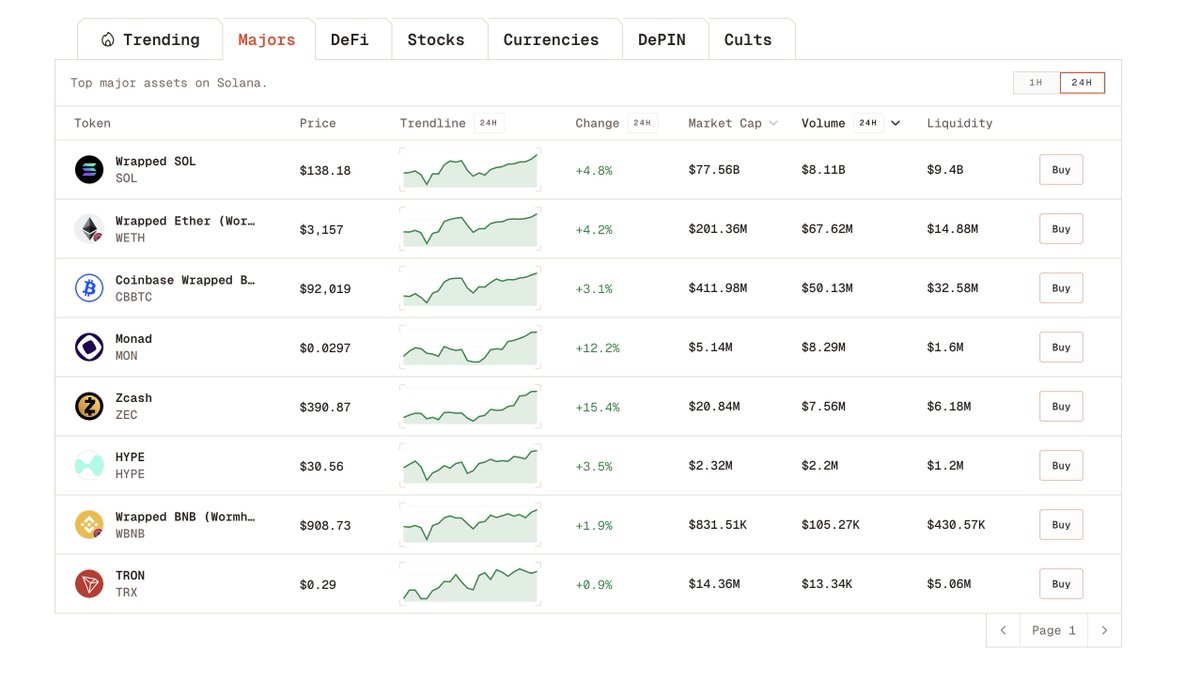The width and height of the screenshot is (1200, 696).
Task: Click the Volume column header label
Action: pyautogui.click(x=823, y=123)
